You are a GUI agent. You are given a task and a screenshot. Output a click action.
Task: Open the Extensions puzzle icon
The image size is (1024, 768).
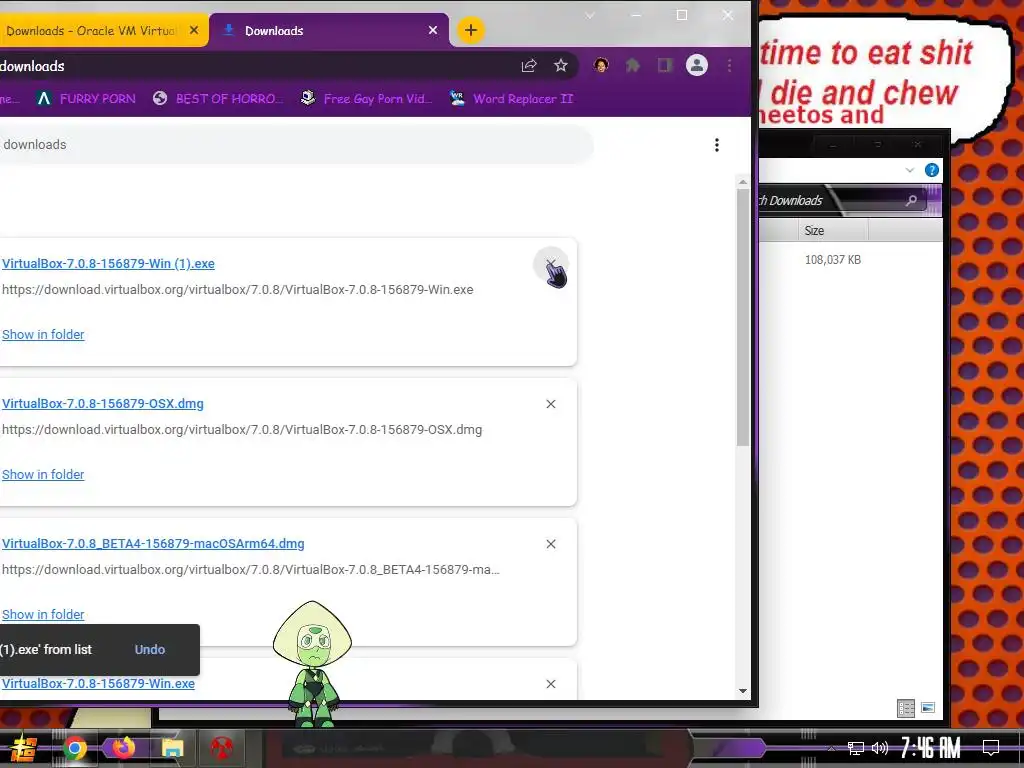coord(632,65)
